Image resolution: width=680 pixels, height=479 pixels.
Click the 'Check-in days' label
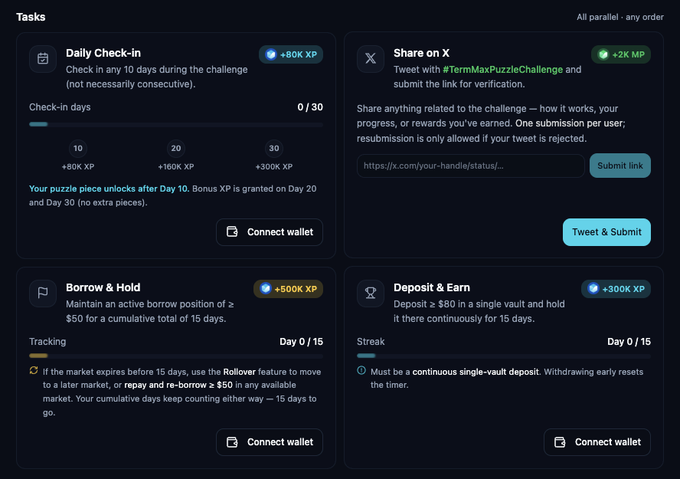point(60,107)
